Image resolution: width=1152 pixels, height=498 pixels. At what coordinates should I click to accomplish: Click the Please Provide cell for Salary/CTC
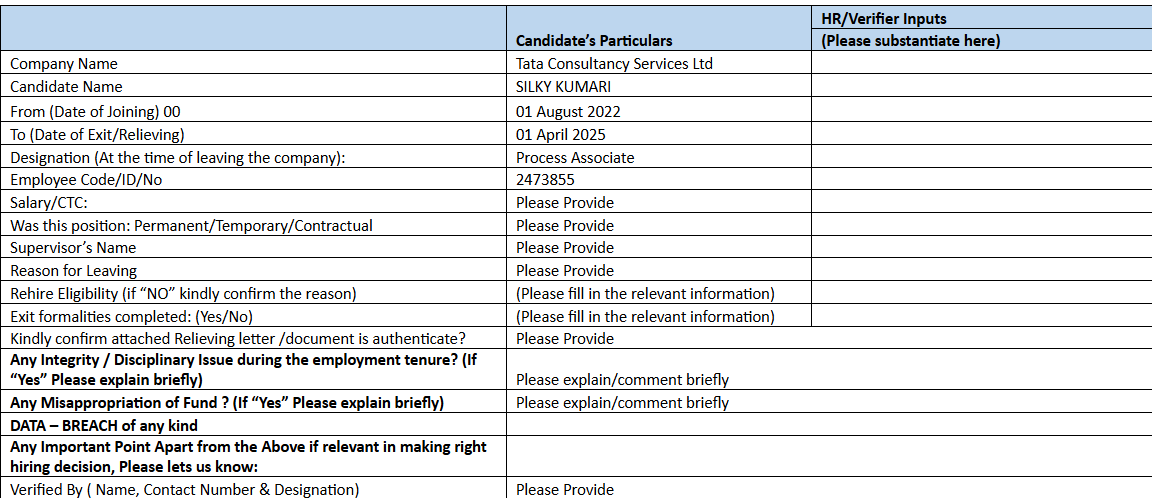click(x=565, y=203)
